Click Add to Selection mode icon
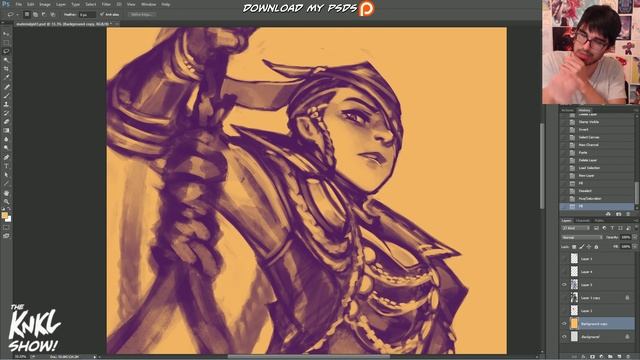This screenshot has height=360, width=640. (x=36, y=14)
